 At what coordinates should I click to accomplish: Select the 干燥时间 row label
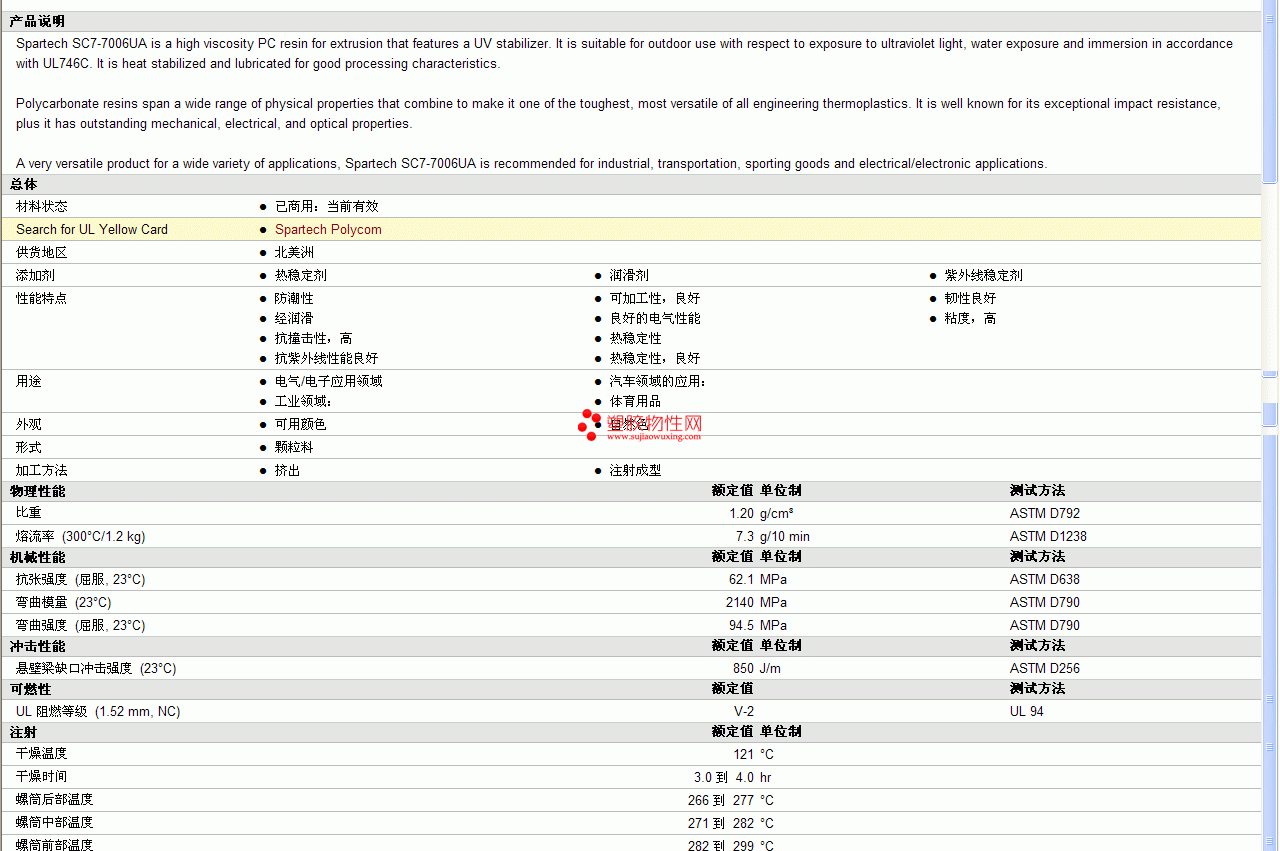point(42,776)
